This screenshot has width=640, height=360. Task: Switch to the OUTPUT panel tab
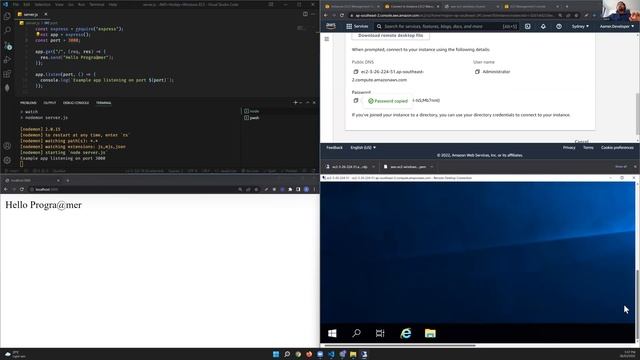(50, 103)
